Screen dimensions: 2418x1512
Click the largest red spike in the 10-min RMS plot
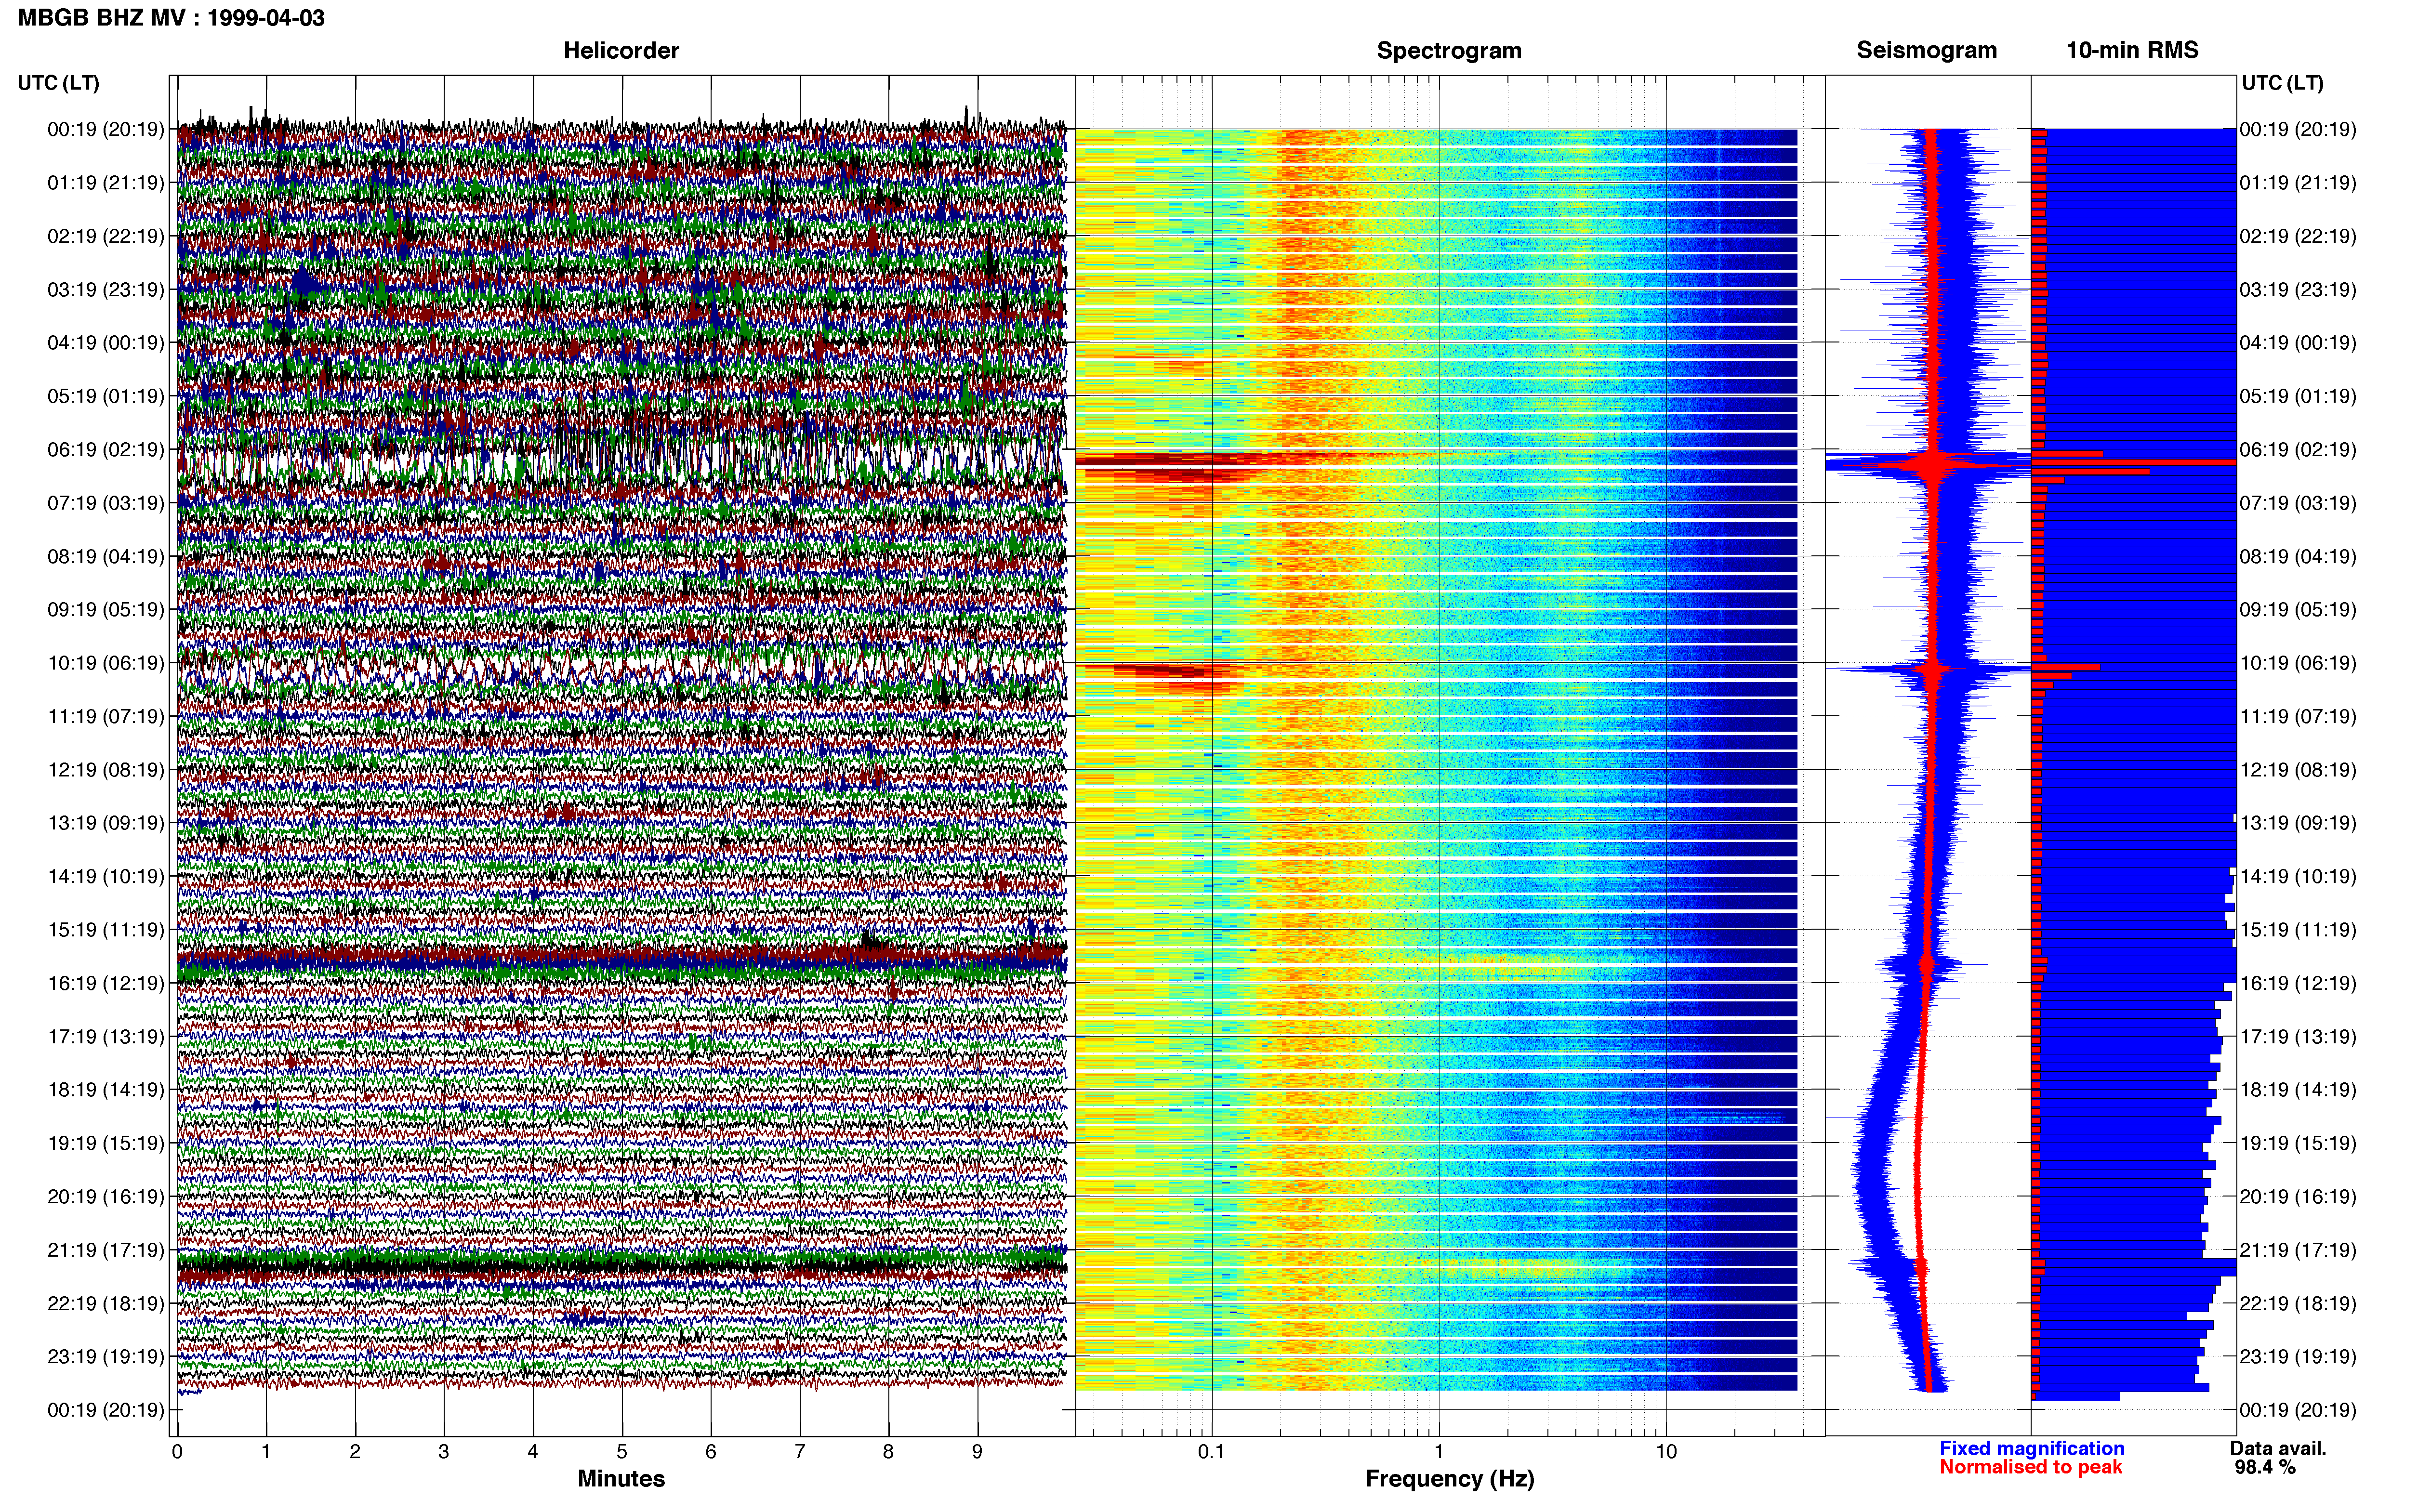coord(2134,462)
